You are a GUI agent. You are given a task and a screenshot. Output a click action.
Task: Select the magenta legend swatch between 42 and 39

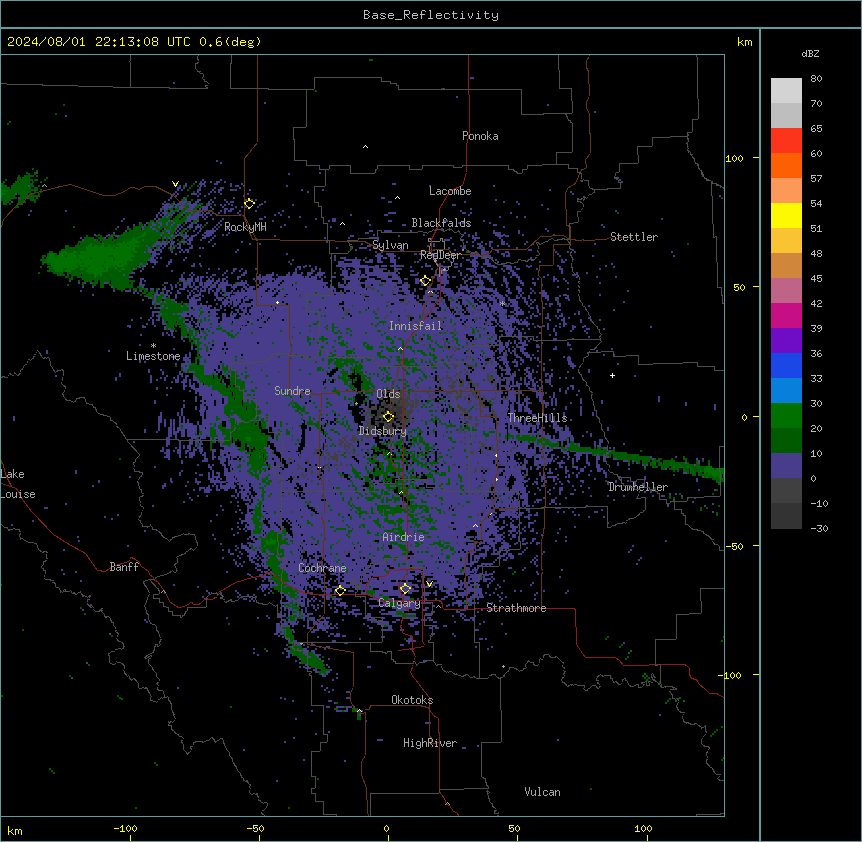coord(786,316)
